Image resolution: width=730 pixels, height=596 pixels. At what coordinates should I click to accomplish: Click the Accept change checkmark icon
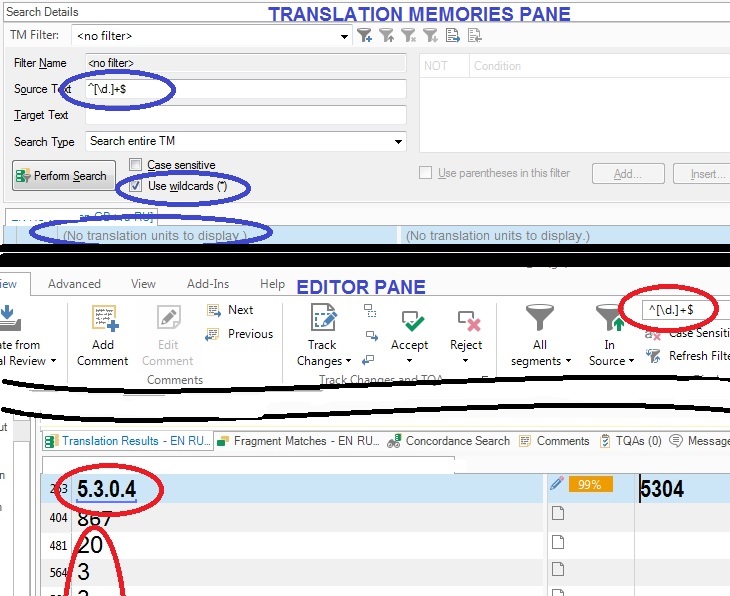click(412, 321)
